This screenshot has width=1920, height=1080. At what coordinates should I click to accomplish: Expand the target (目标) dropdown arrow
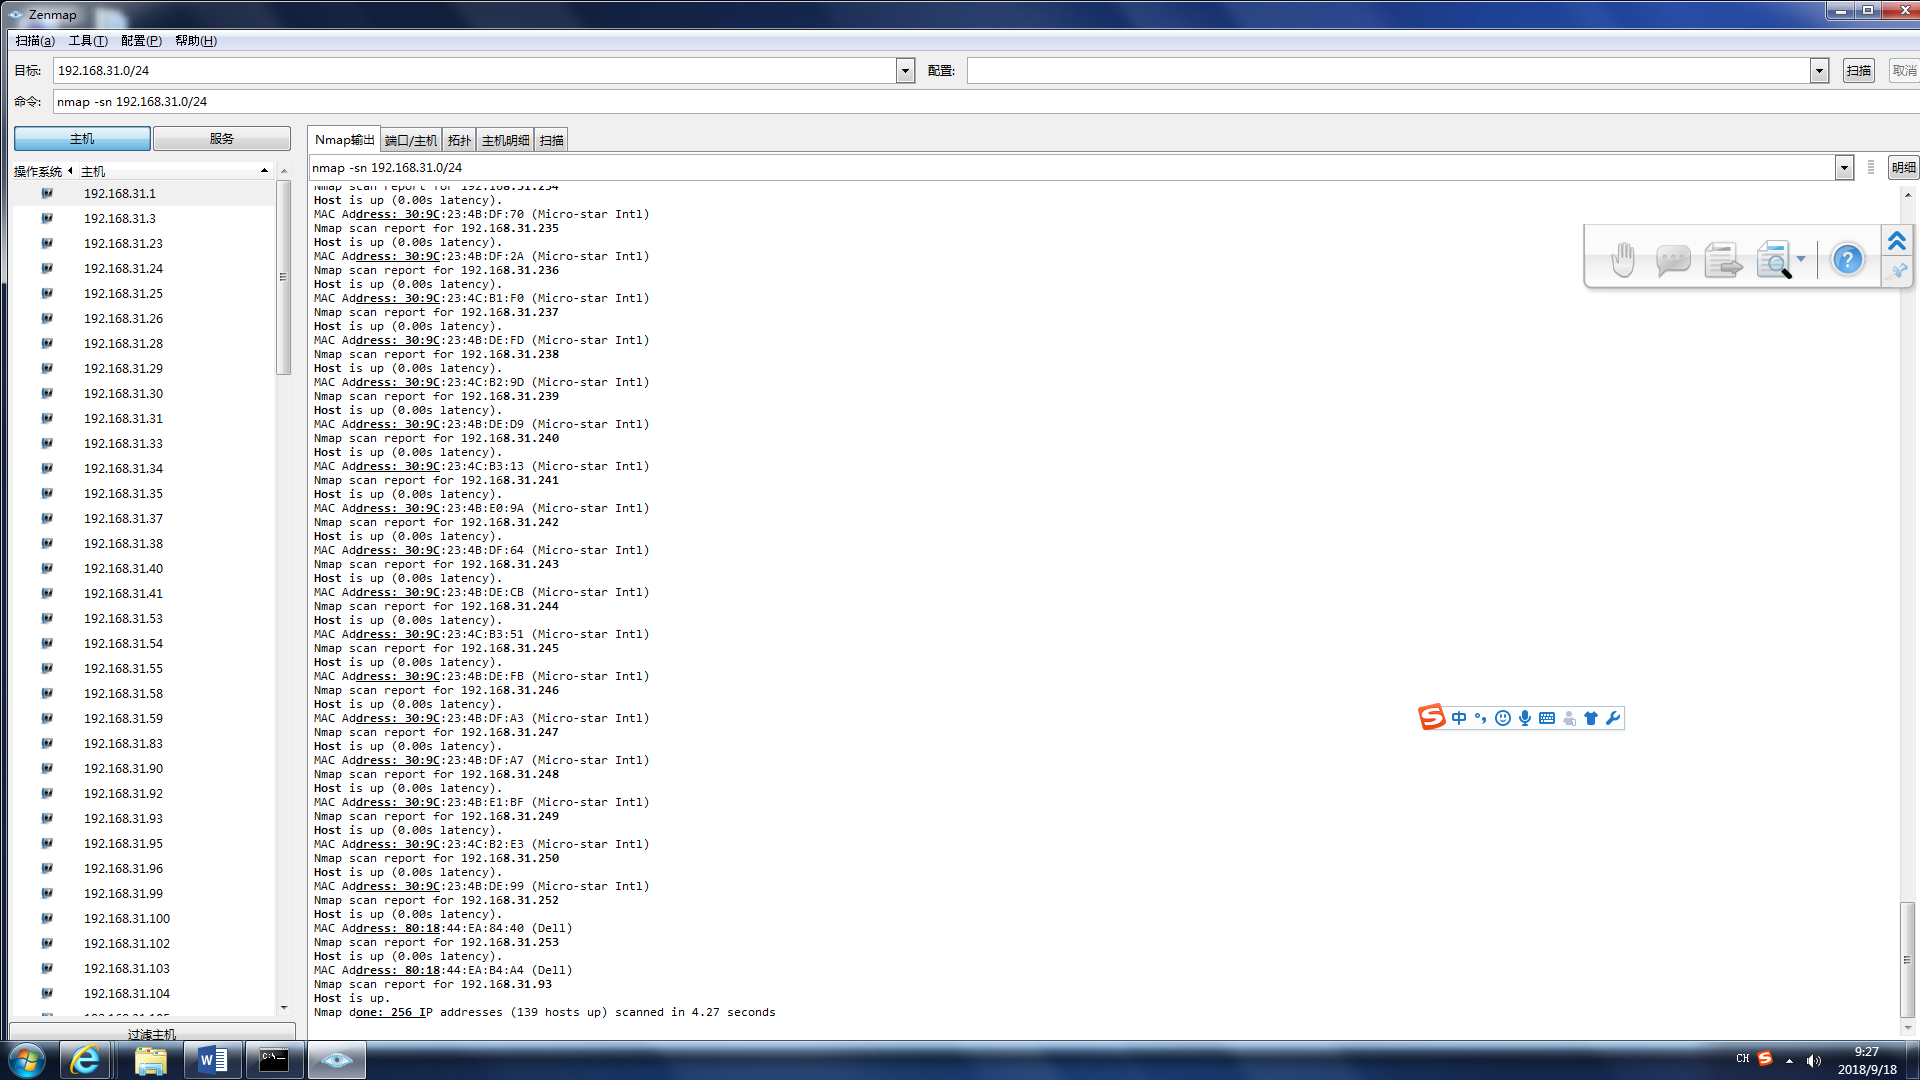click(905, 71)
